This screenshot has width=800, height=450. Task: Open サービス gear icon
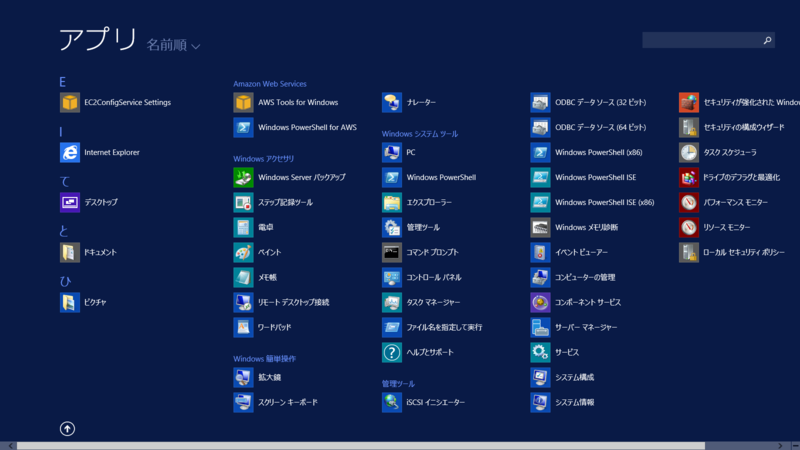point(540,353)
